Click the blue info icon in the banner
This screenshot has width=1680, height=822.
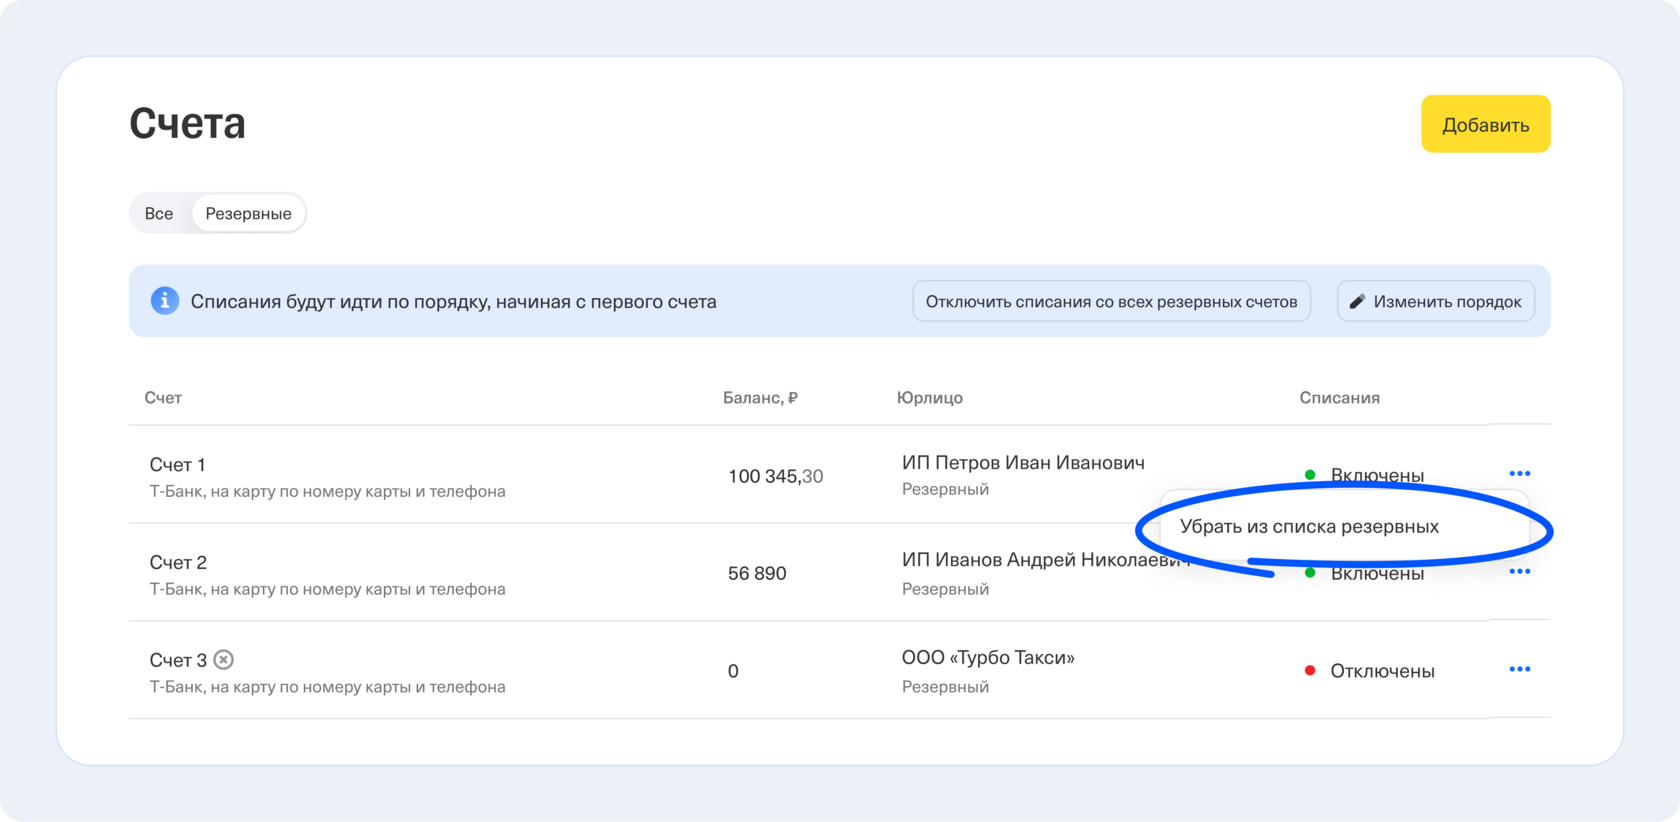[165, 301]
